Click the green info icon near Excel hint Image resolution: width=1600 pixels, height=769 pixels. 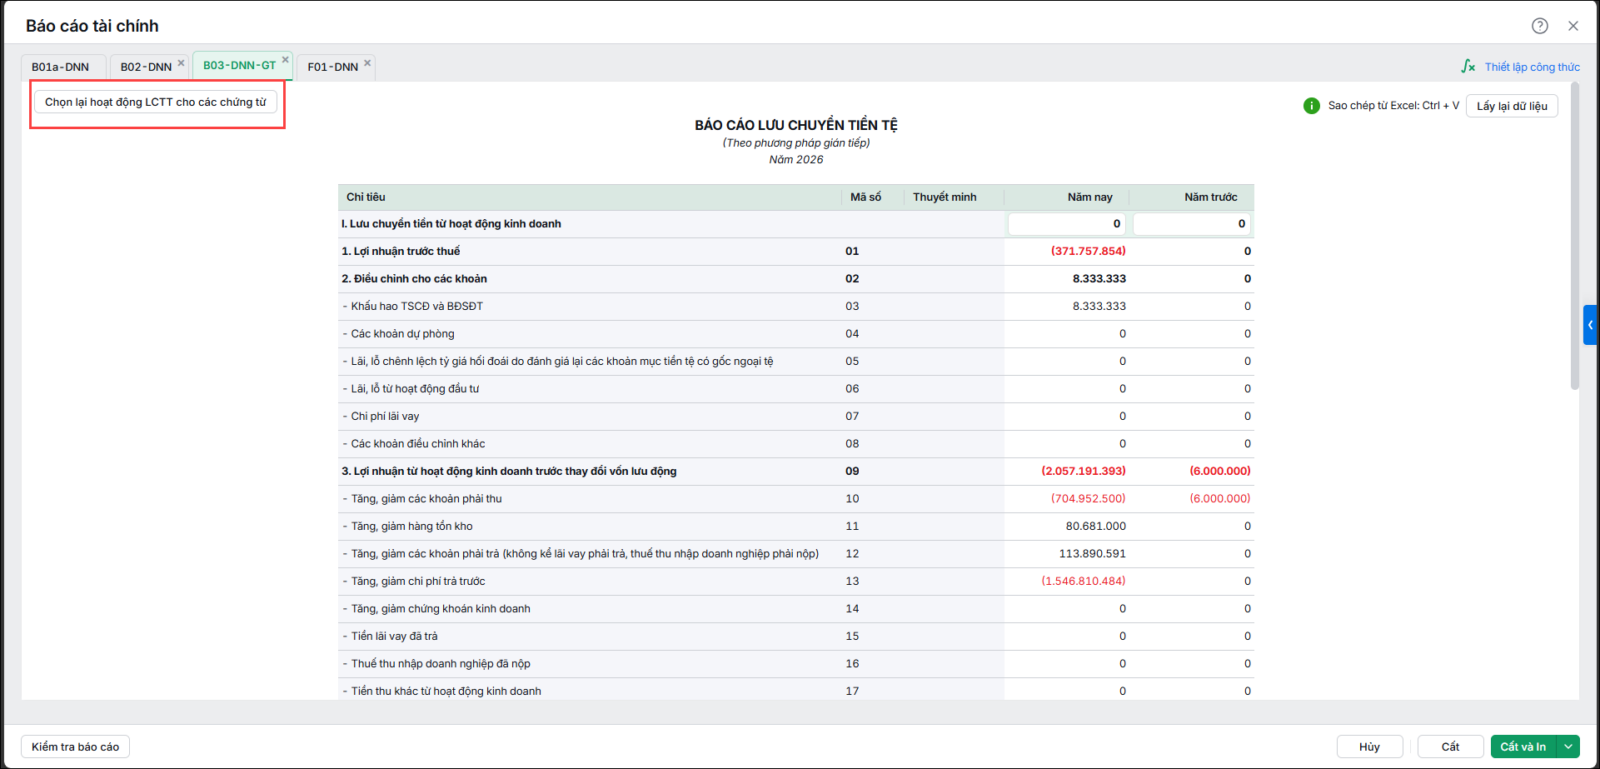tap(1311, 105)
